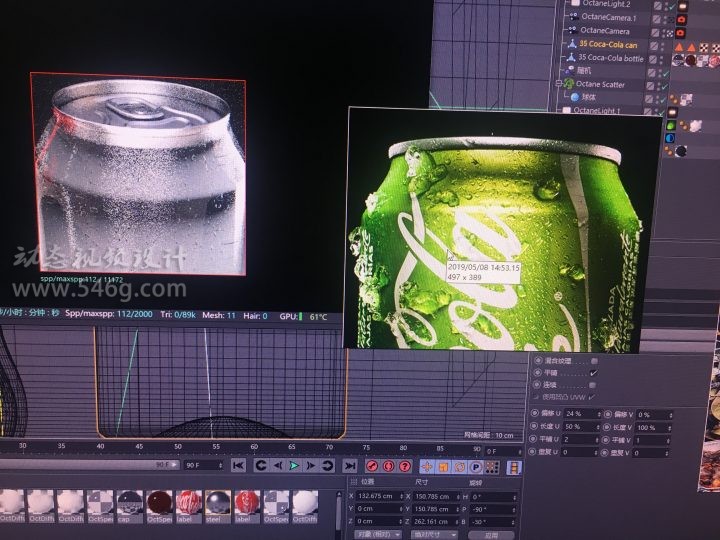Click the OctaneLight.1 light tag icon

[672, 112]
